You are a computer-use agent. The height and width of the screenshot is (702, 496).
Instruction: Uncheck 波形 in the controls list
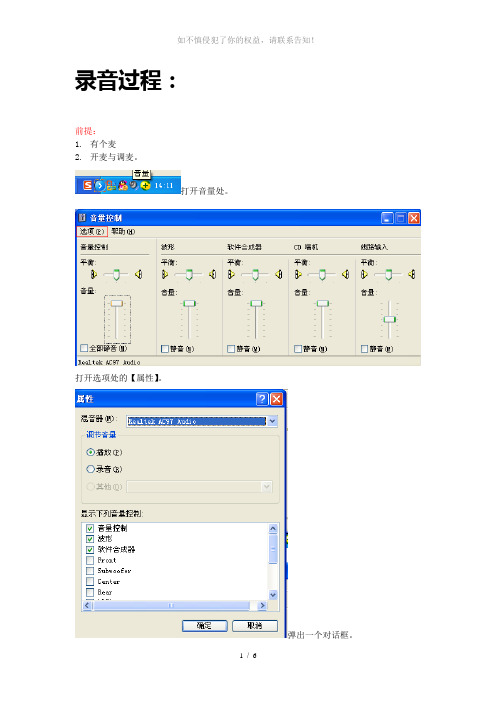coord(90,539)
